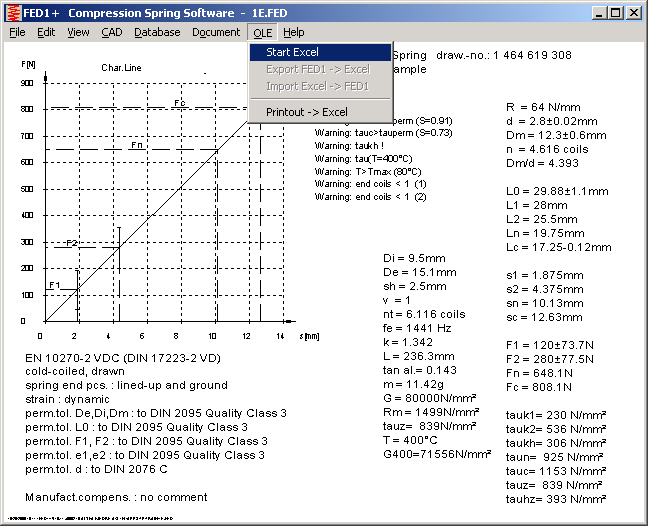Click the 'De = 15.1mm' text
The width and height of the screenshot is (648, 526).
[x=419, y=273]
